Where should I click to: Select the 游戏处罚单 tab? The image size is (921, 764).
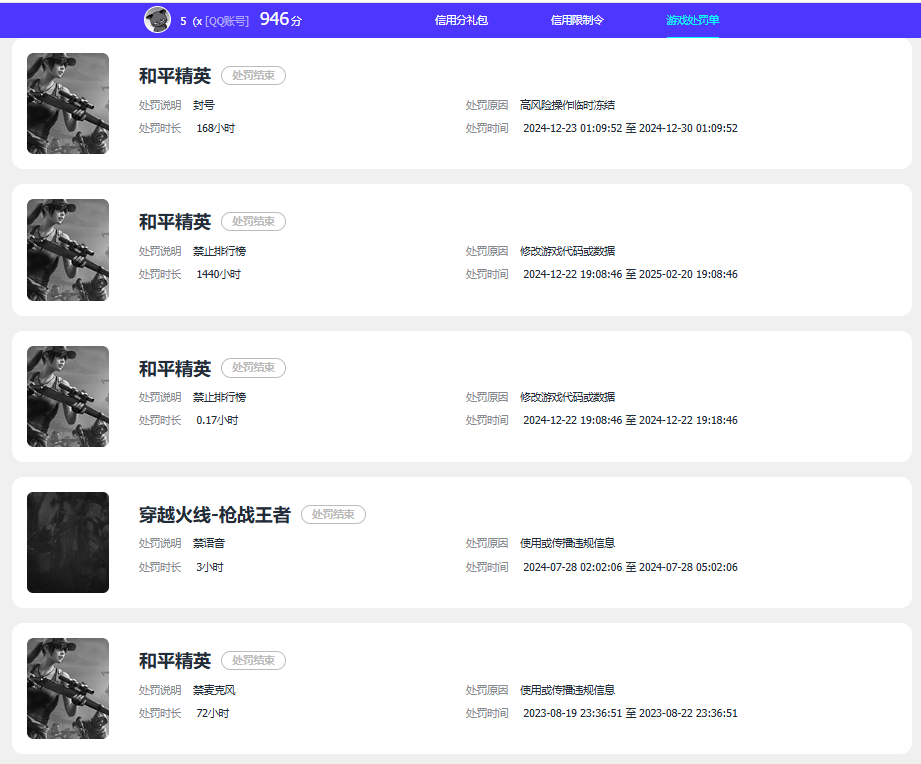click(x=693, y=21)
